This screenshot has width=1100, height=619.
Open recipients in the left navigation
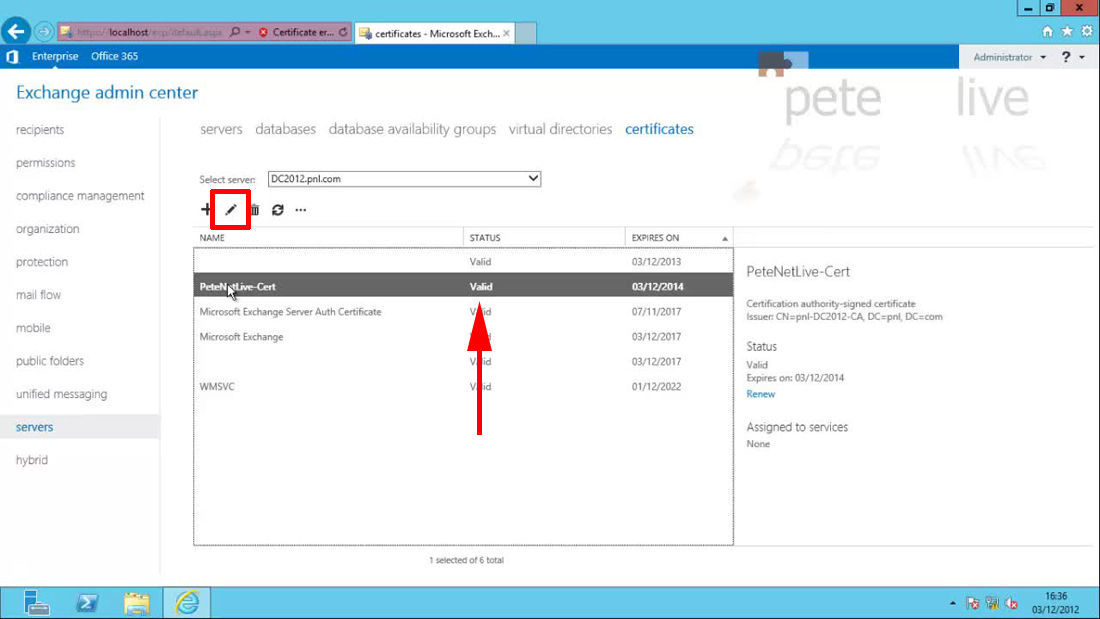(40, 130)
